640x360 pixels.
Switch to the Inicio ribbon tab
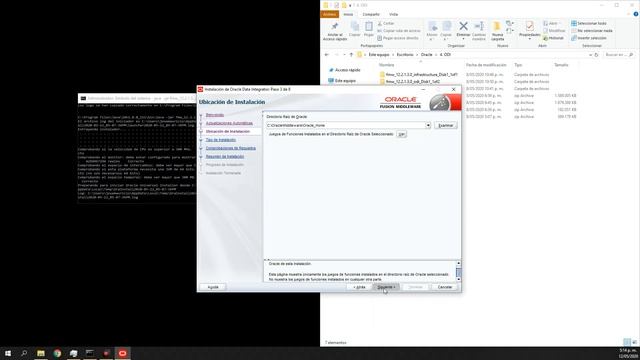pyautogui.click(x=348, y=14)
